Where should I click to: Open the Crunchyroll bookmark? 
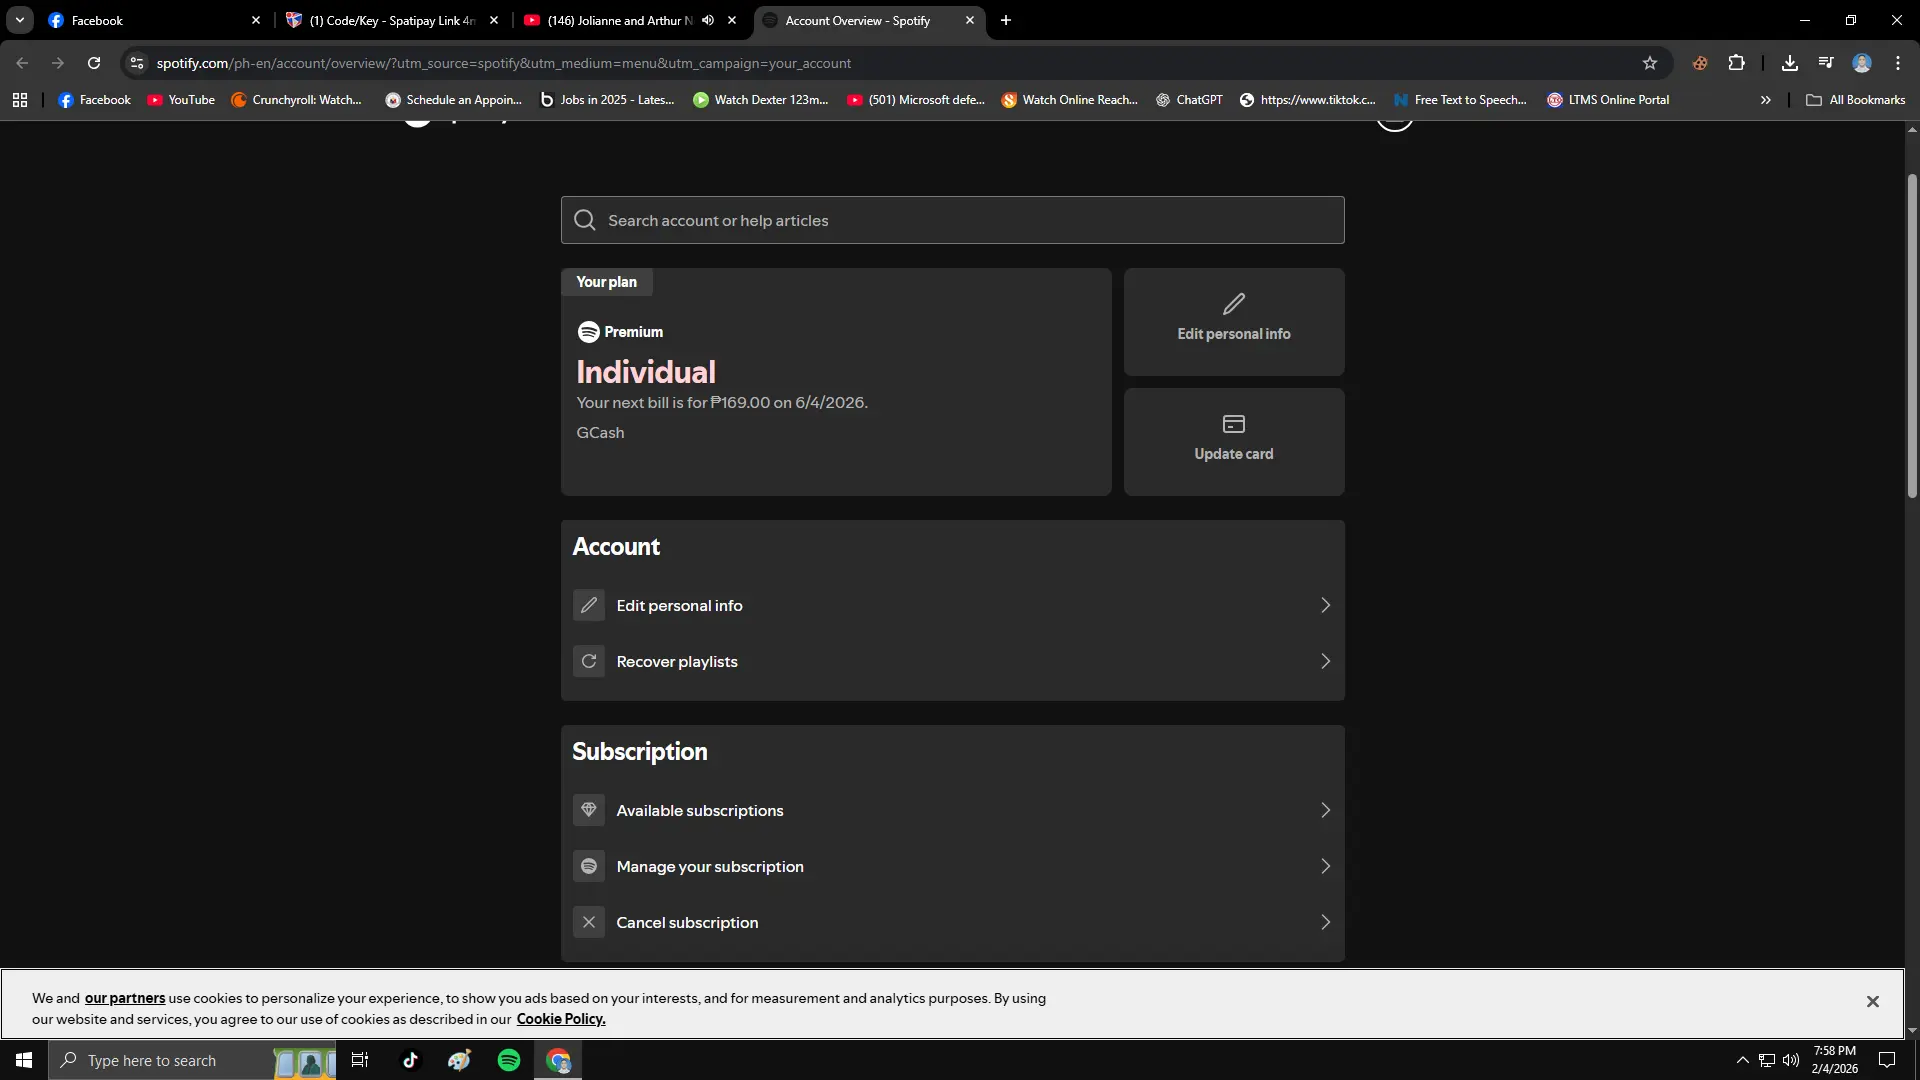pos(296,100)
